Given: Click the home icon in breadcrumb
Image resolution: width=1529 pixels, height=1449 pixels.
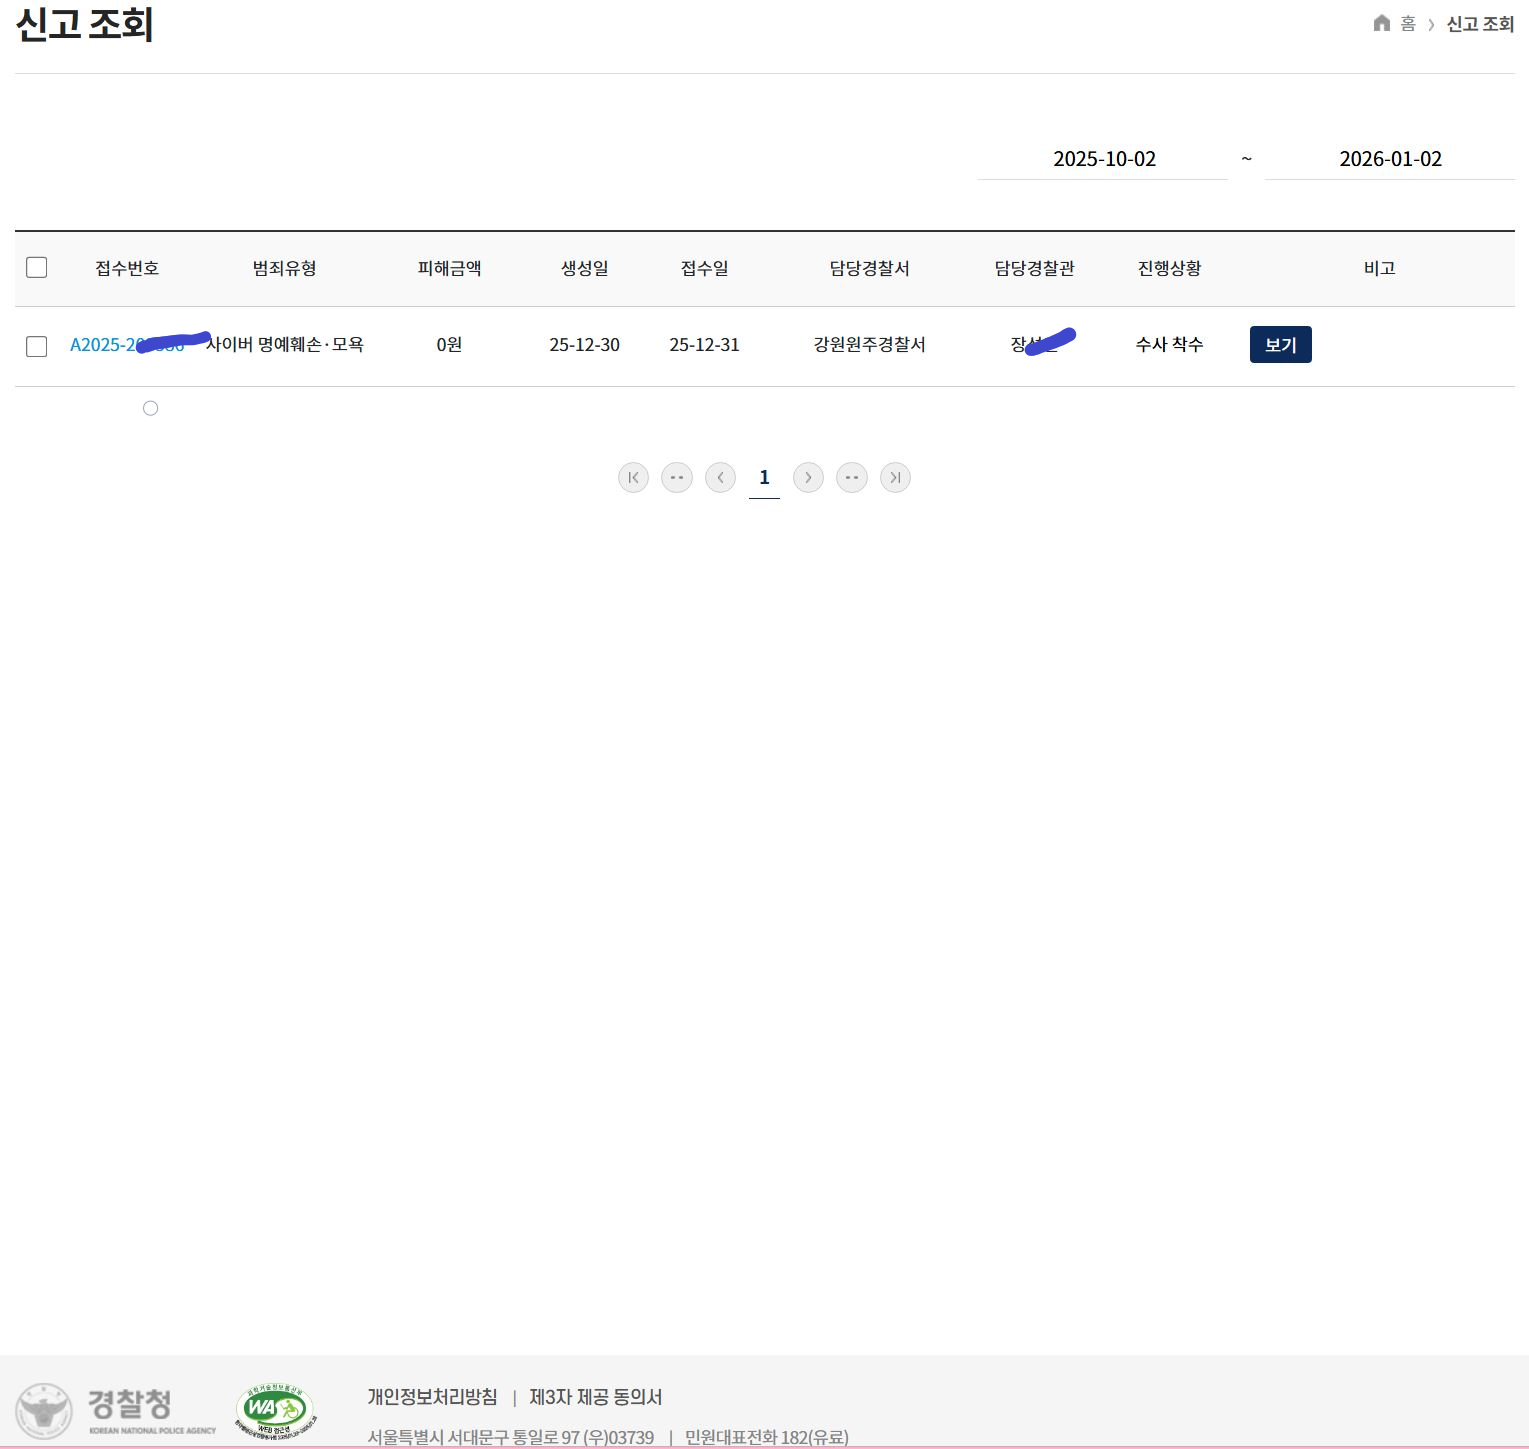Looking at the screenshot, I should pyautogui.click(x=1381, y=23).
